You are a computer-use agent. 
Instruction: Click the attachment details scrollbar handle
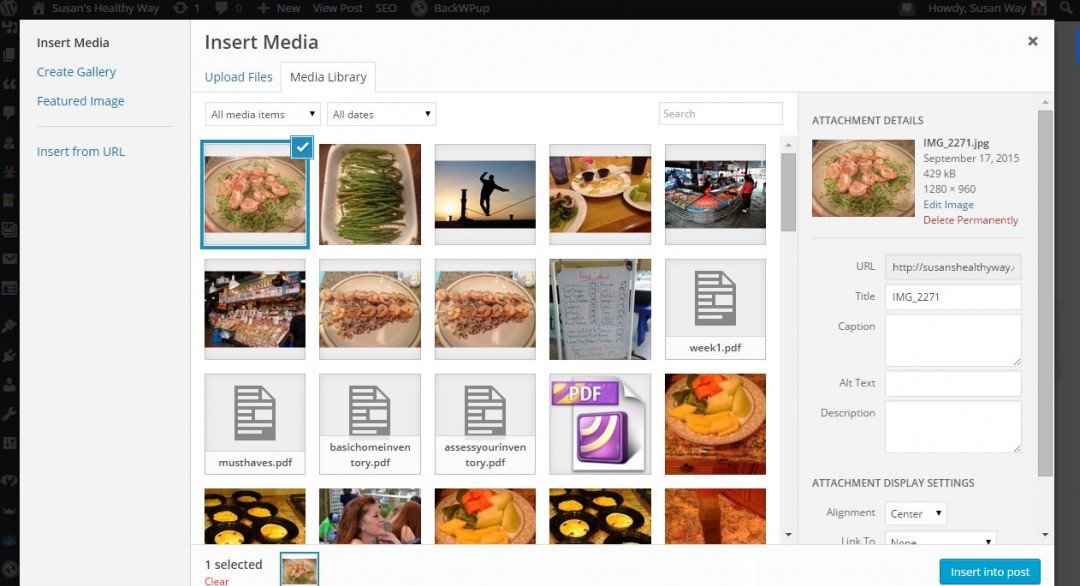(1045, 293)
